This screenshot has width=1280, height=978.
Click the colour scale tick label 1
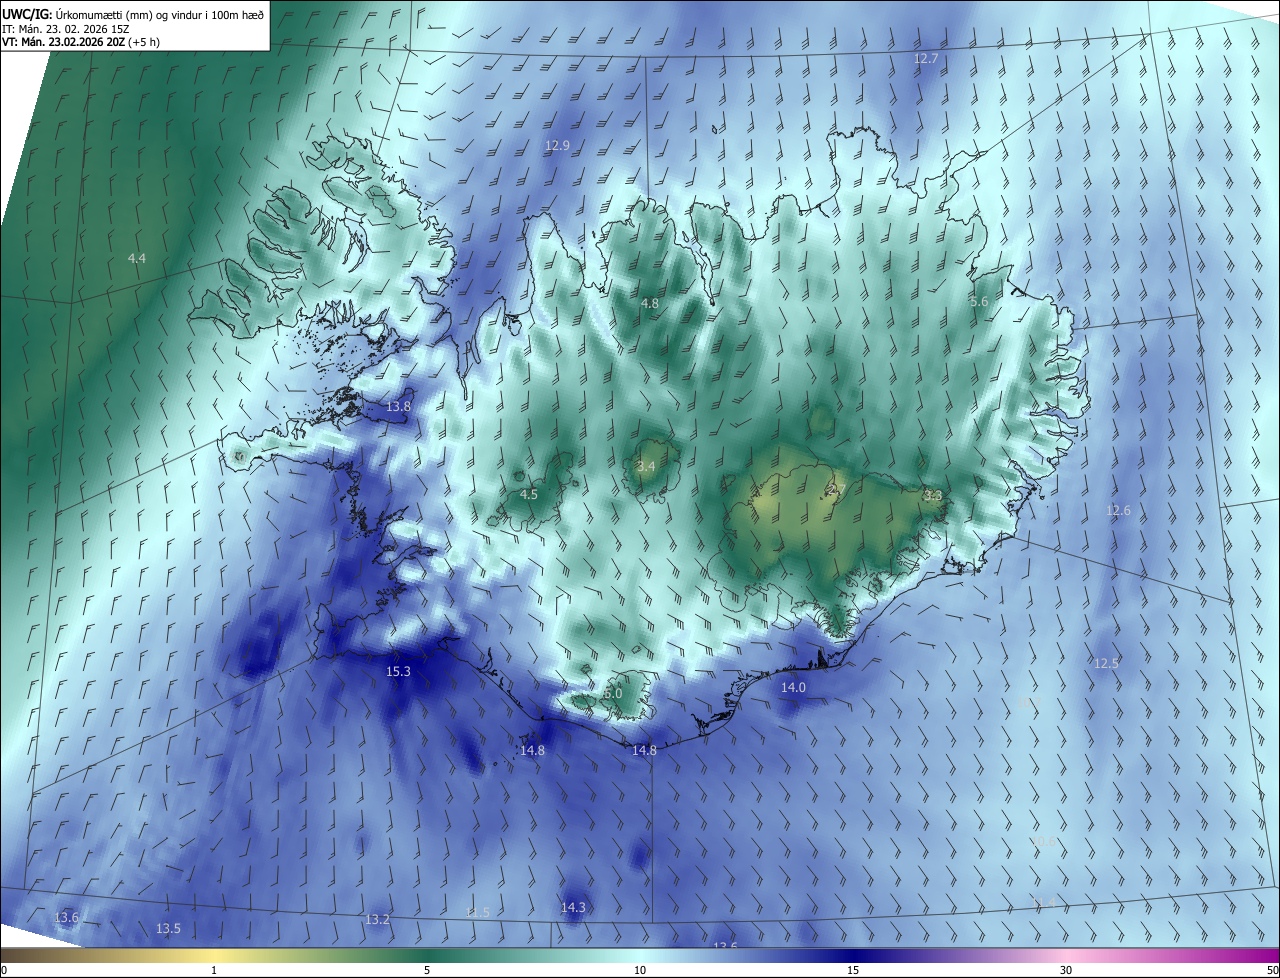coord(214,971)
